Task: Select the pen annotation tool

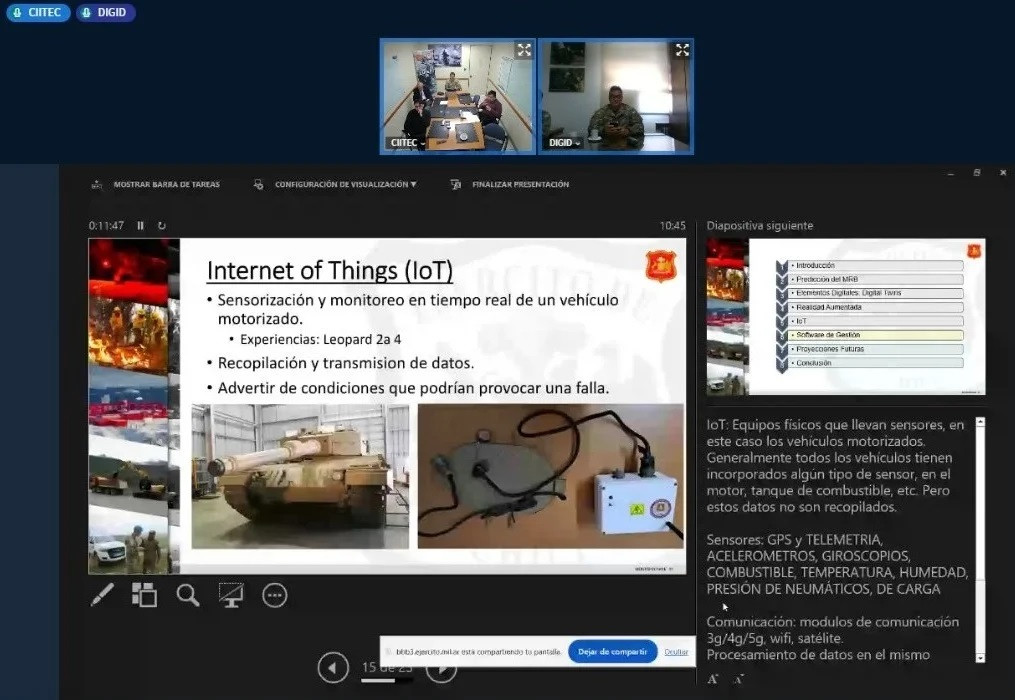Action: pos(101,595)
